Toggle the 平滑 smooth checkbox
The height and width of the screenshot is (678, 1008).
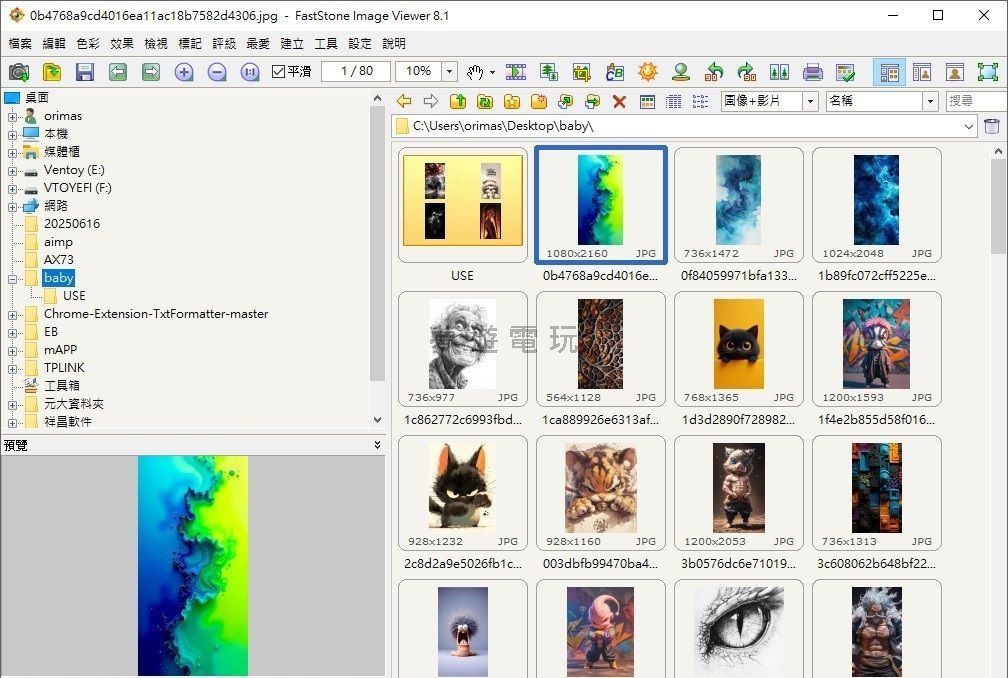(x=279, y=72)
